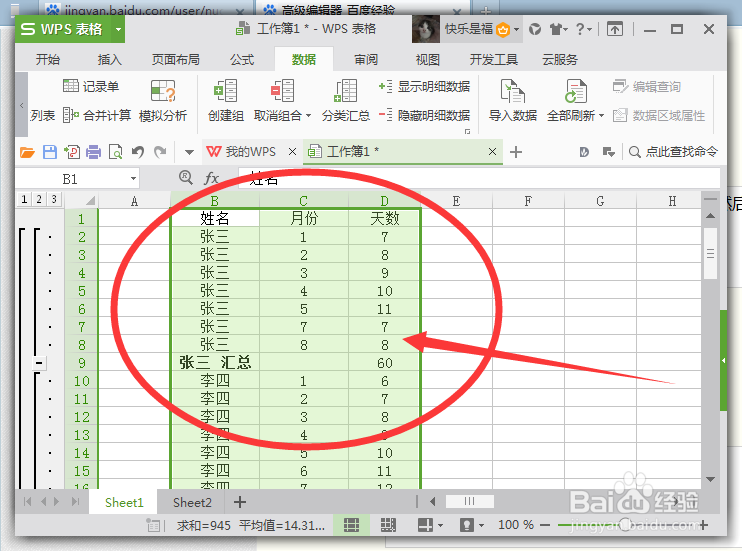Open the quick access toolbar customize arrow
The width and height of the screenshot is (742, 551).
189,152
